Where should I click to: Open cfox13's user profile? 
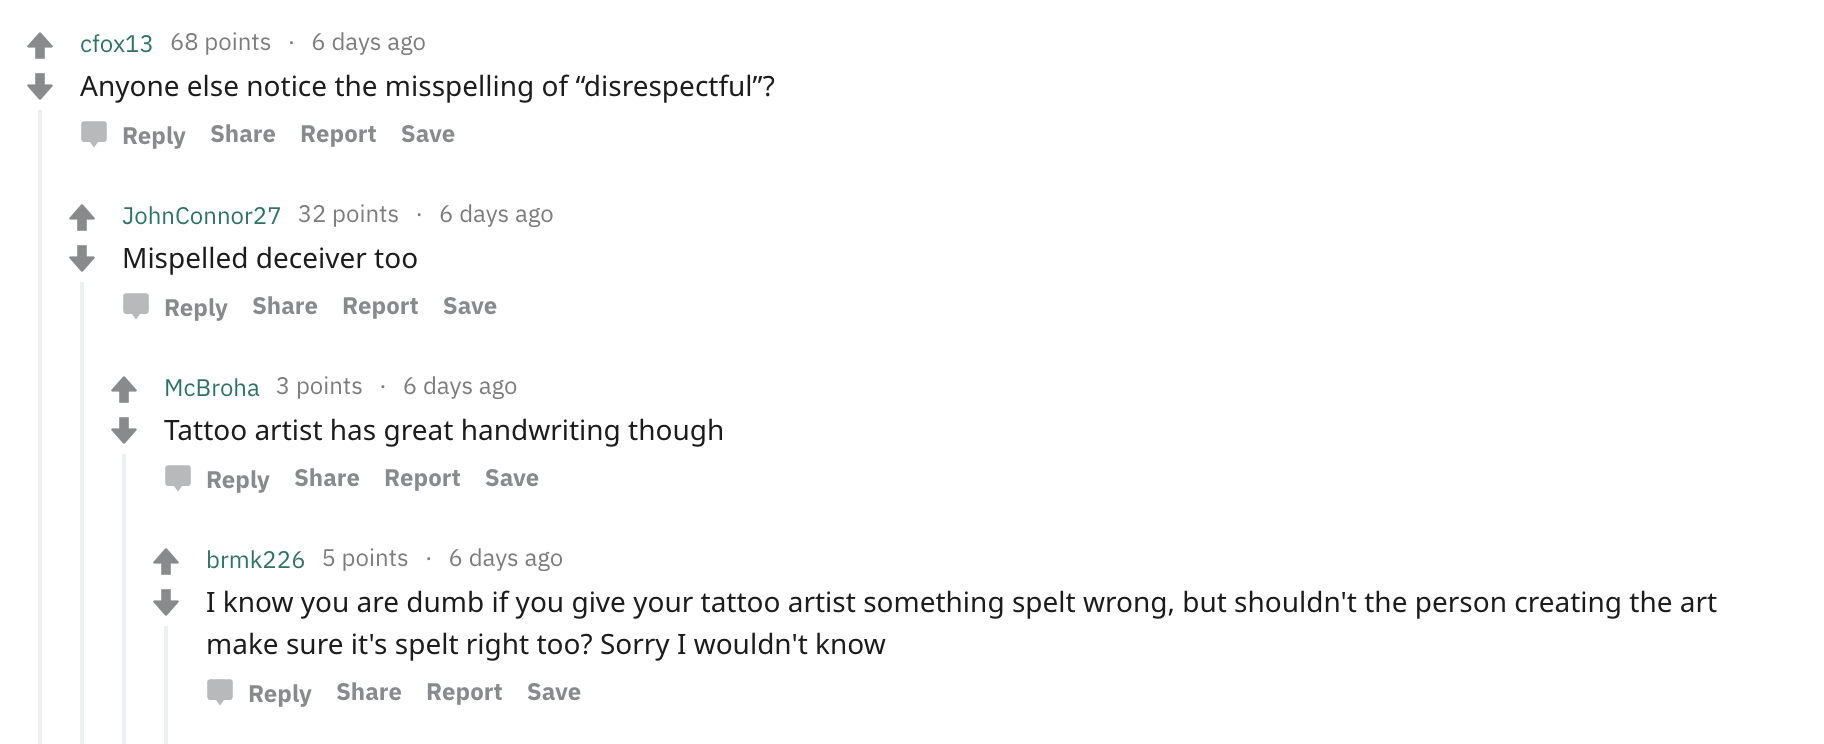pos(116,43)
